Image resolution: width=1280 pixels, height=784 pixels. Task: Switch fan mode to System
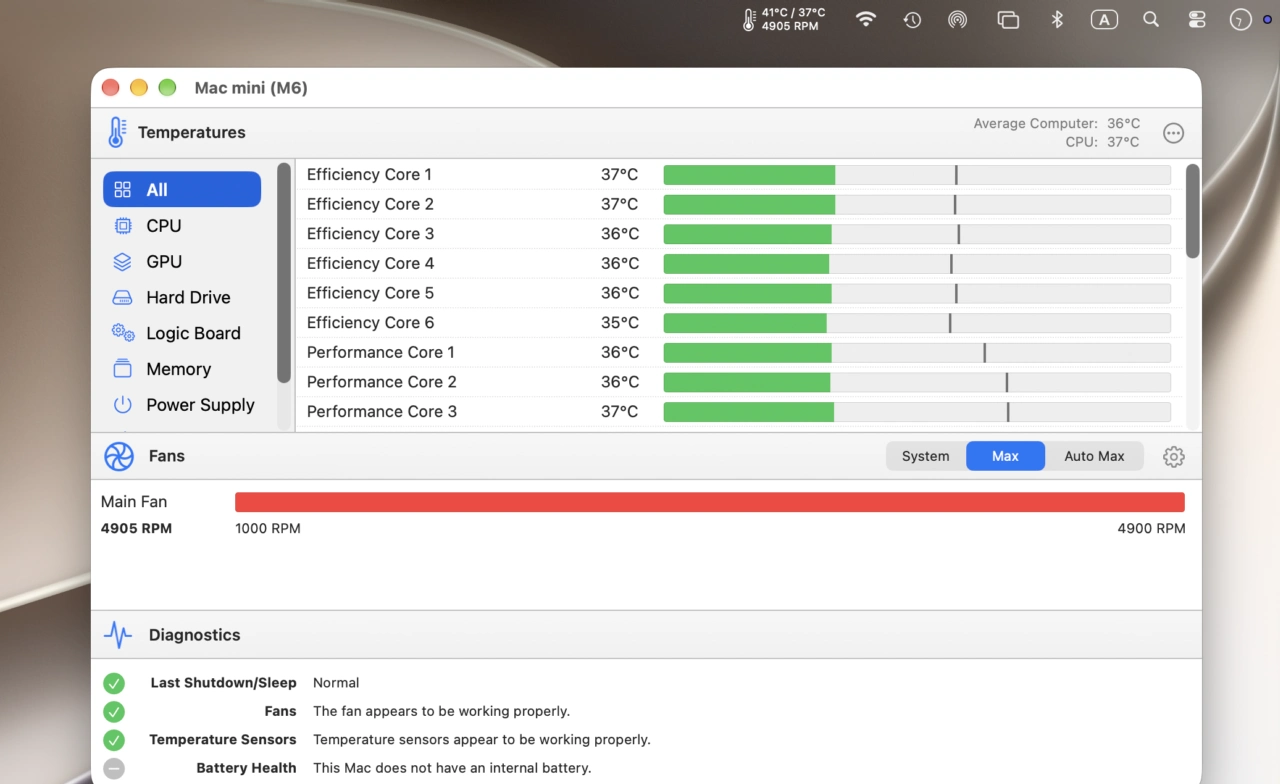click(926, 456)
